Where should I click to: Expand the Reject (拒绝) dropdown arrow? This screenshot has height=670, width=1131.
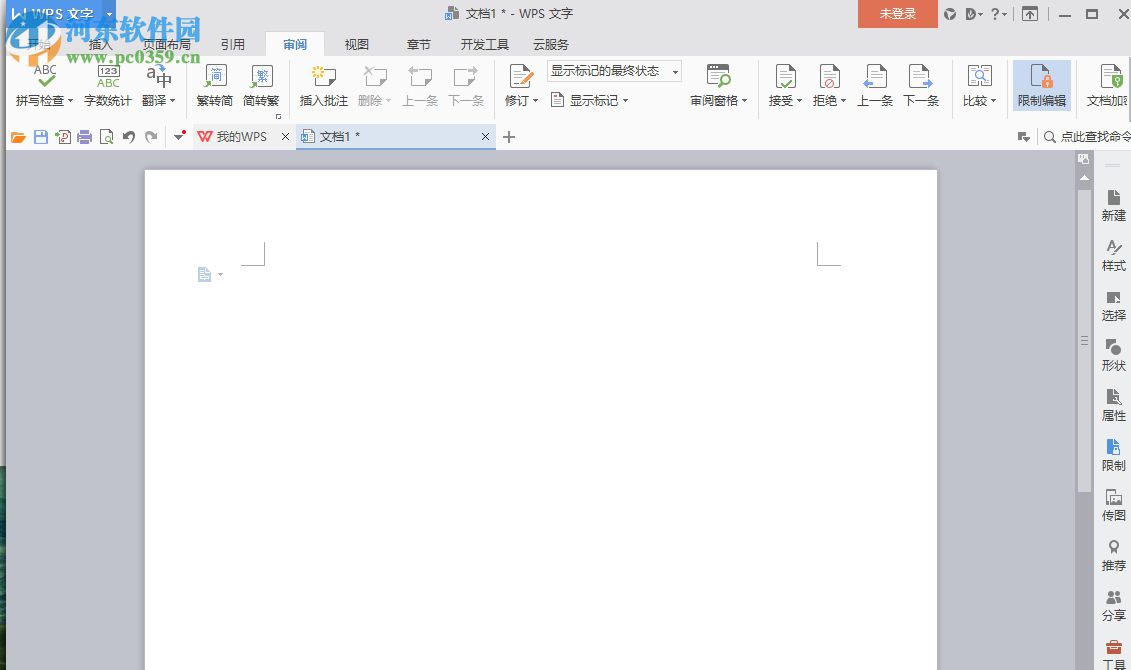[x=843, y=101]
